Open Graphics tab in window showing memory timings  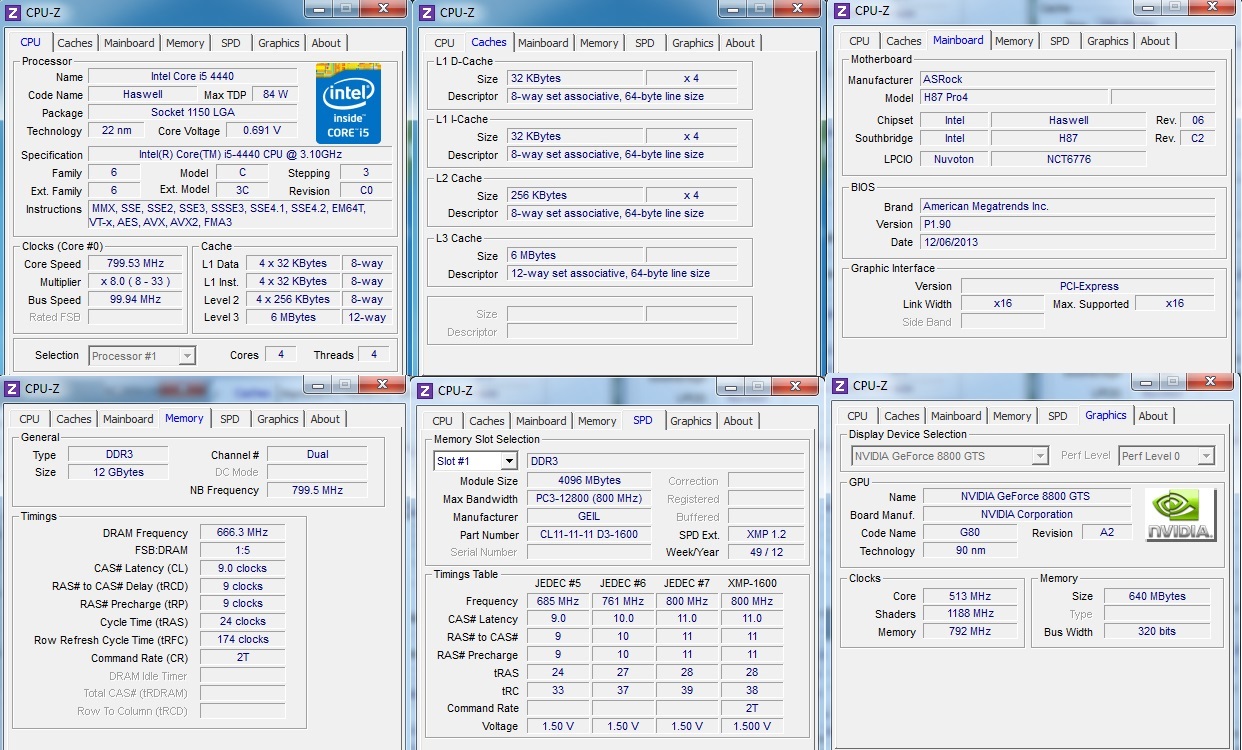(278, 419)
